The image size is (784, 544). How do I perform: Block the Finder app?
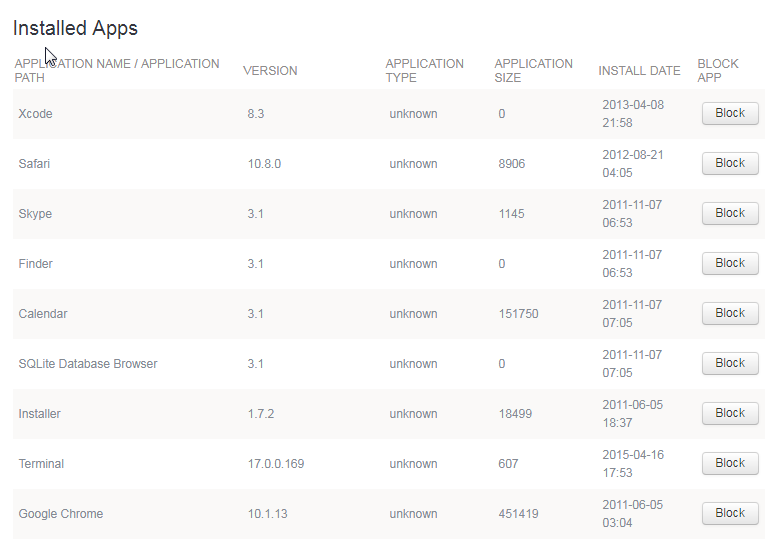730,264
